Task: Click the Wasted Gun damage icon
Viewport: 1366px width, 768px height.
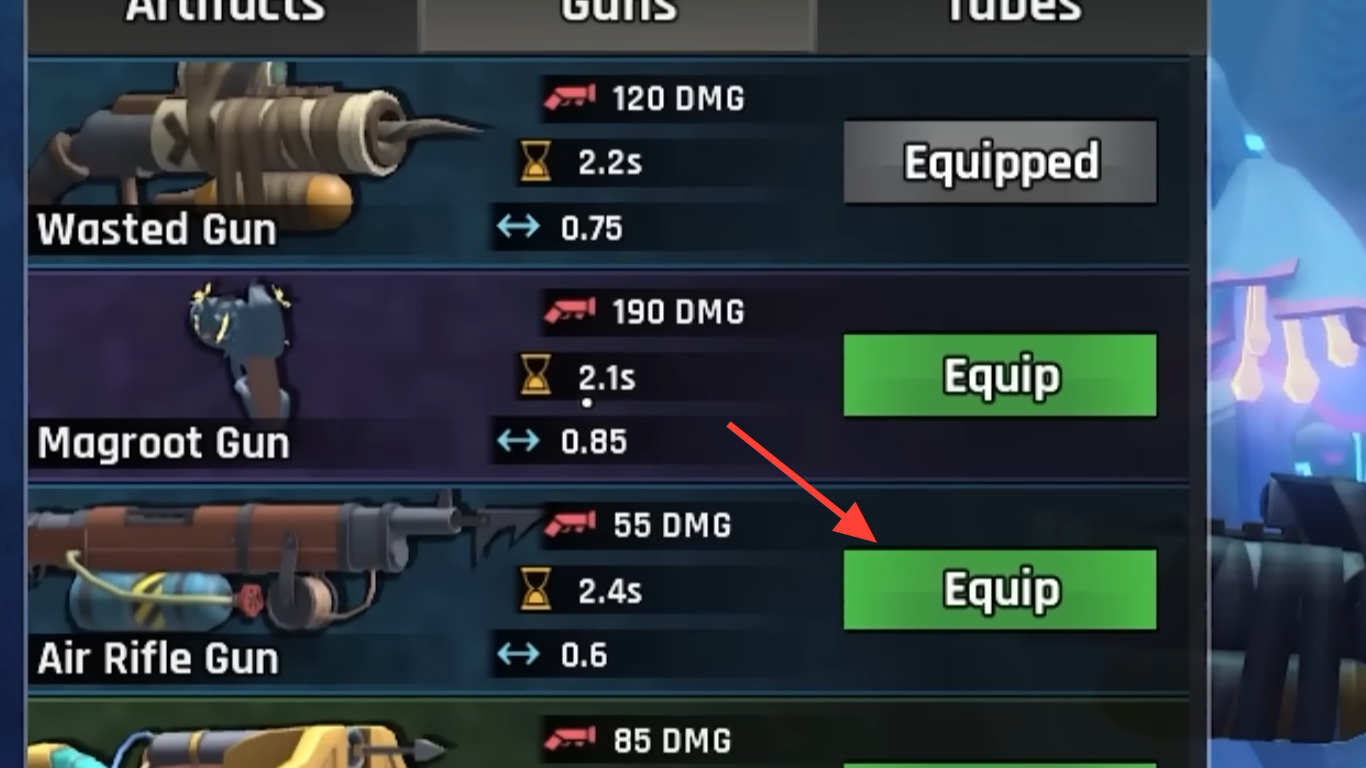Action: point(570,97)
